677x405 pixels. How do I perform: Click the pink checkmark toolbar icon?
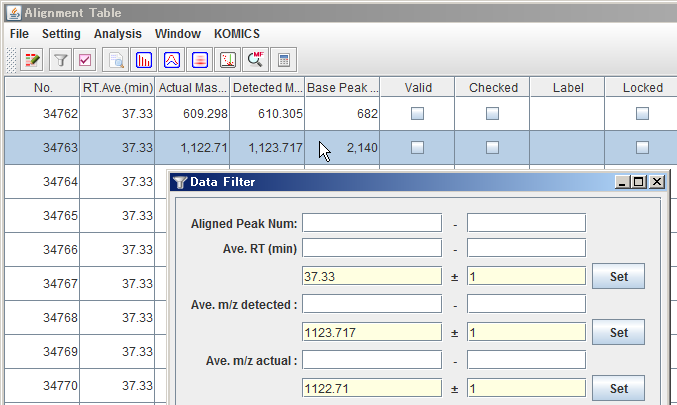pyautogui.click(x=85, y=60)
